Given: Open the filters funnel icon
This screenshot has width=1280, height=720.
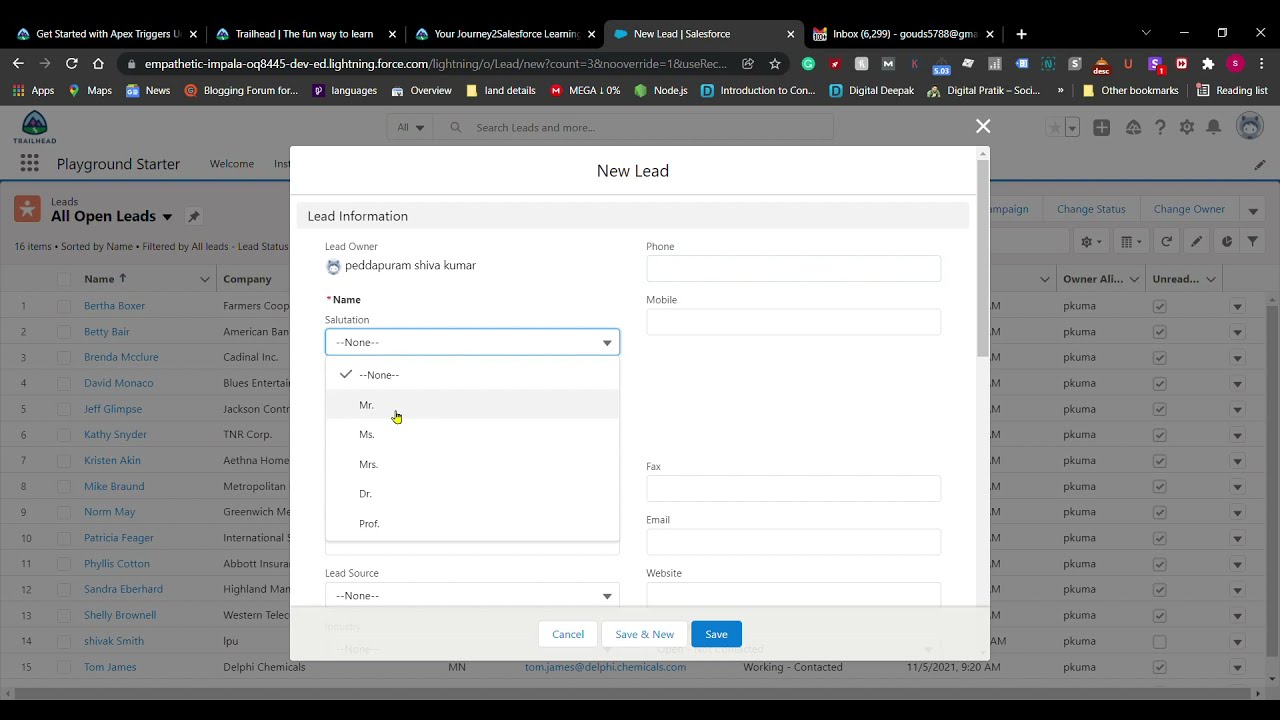Looking at the screenshot, I should (x=1253, y=241).
